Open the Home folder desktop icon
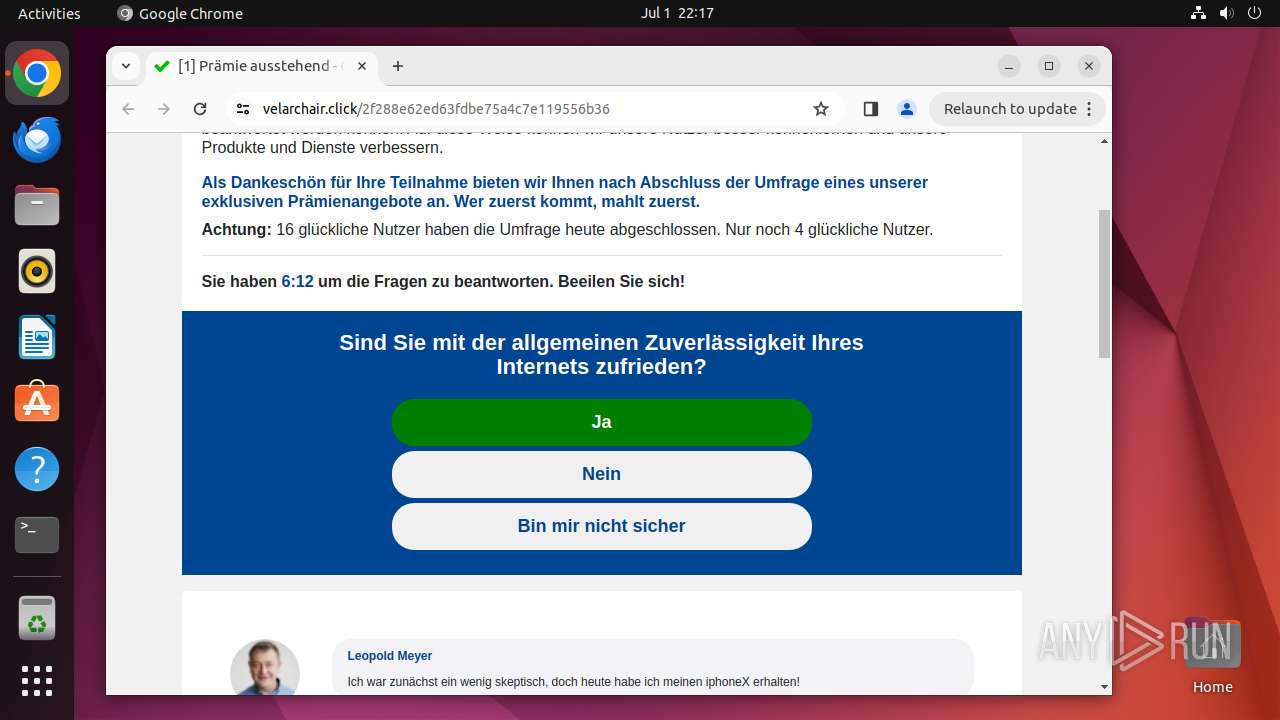 tap(1212, 656)
